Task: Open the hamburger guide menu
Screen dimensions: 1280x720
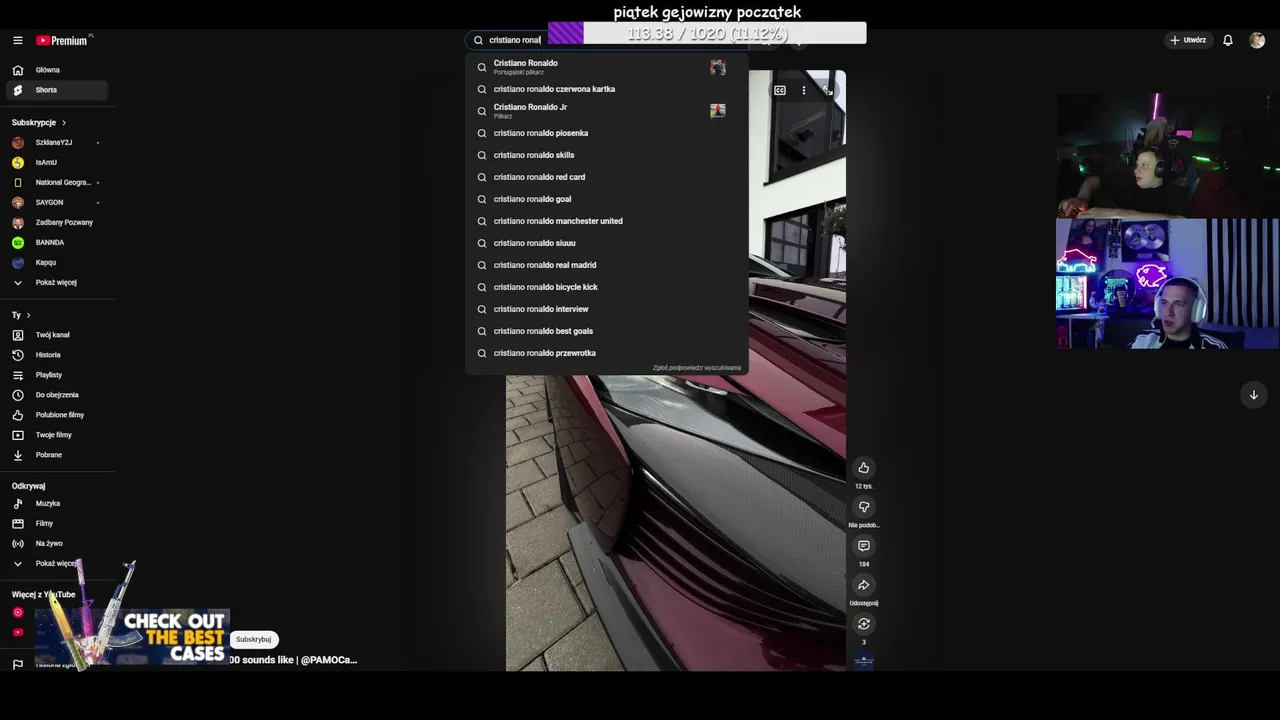Action: 17,40
